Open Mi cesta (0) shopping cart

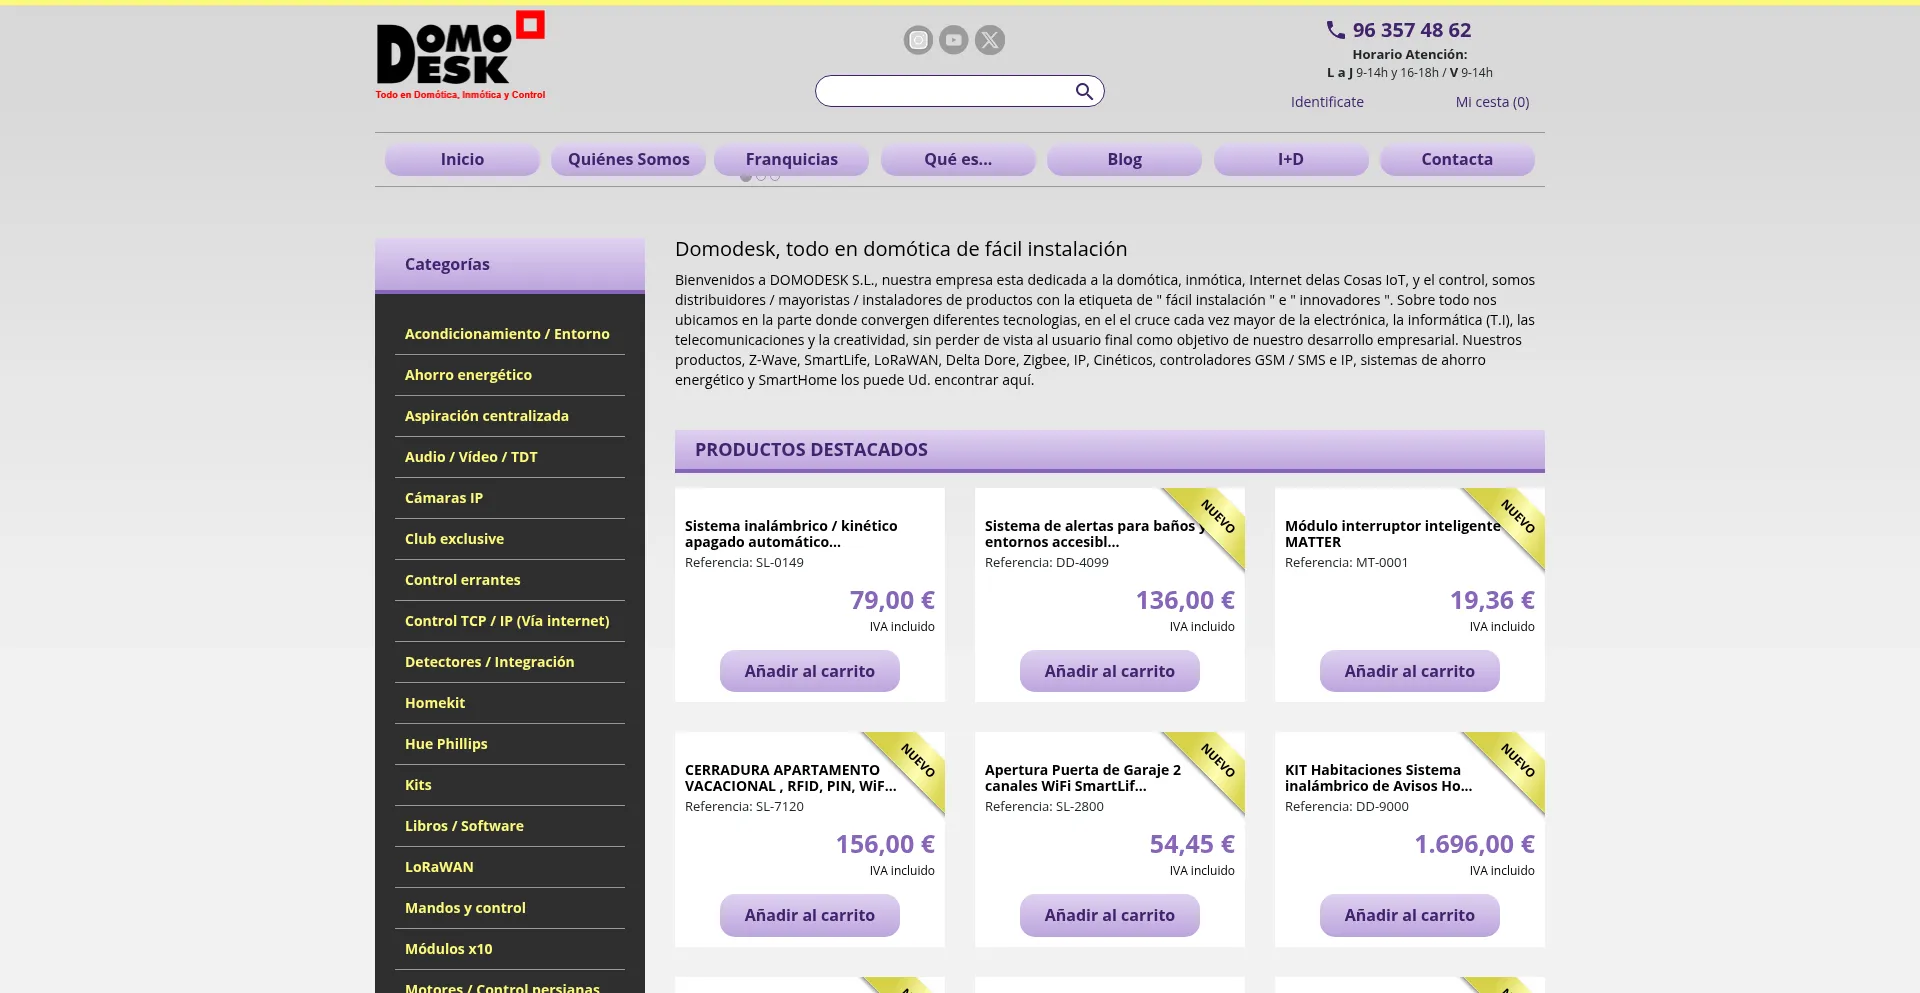point(1492,102)
